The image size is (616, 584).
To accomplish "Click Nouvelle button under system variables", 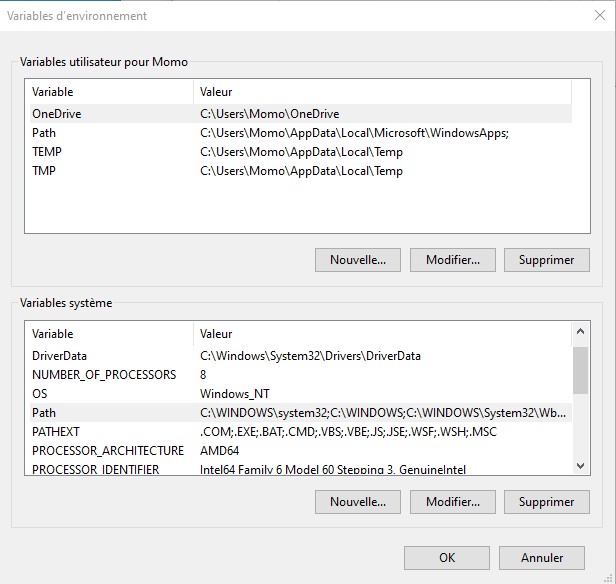I will 358,502.
